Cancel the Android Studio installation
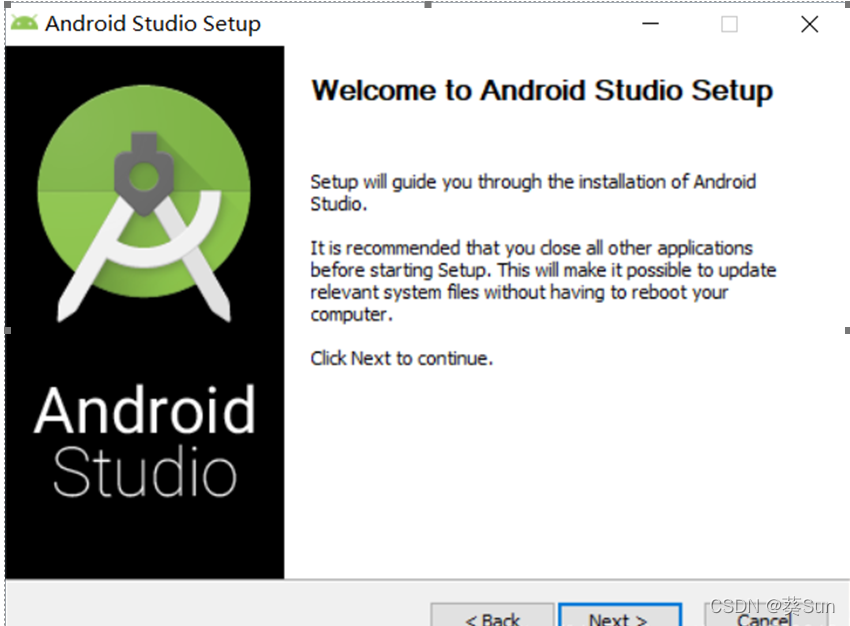This screenshot has height=626, width=850. click(763, 618)
